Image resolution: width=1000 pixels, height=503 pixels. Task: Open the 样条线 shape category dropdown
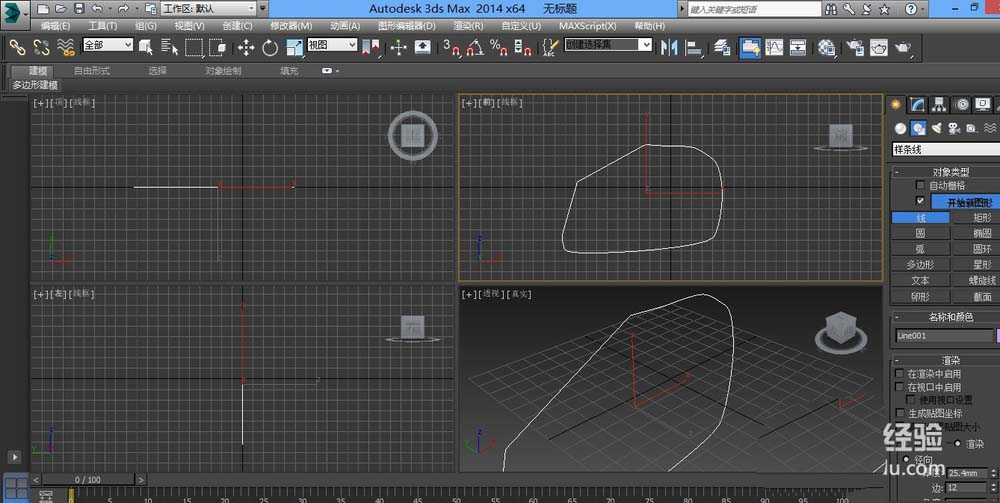pos(944,150)
